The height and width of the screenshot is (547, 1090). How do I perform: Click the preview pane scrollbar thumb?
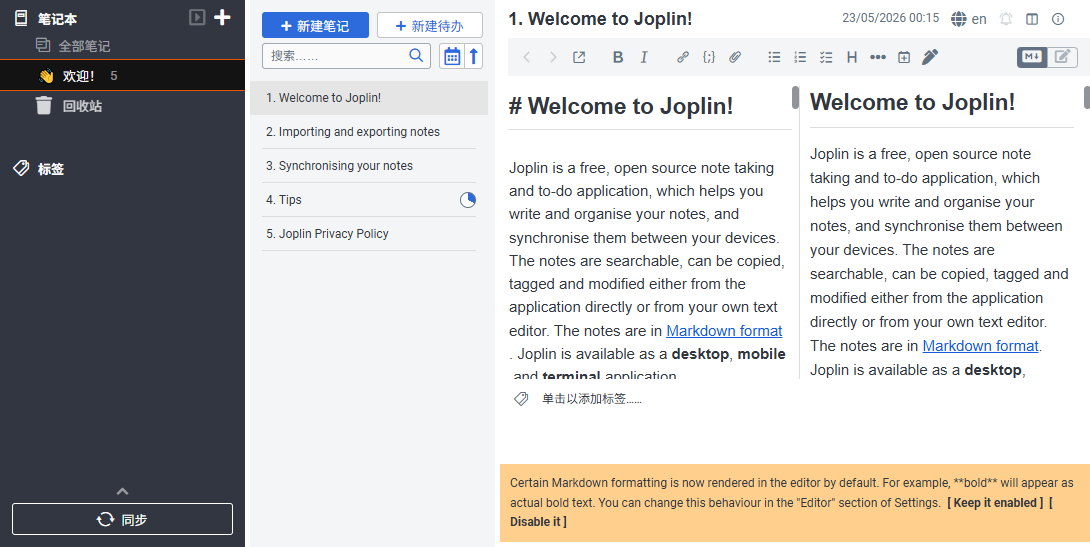(x=1087, y=98)
